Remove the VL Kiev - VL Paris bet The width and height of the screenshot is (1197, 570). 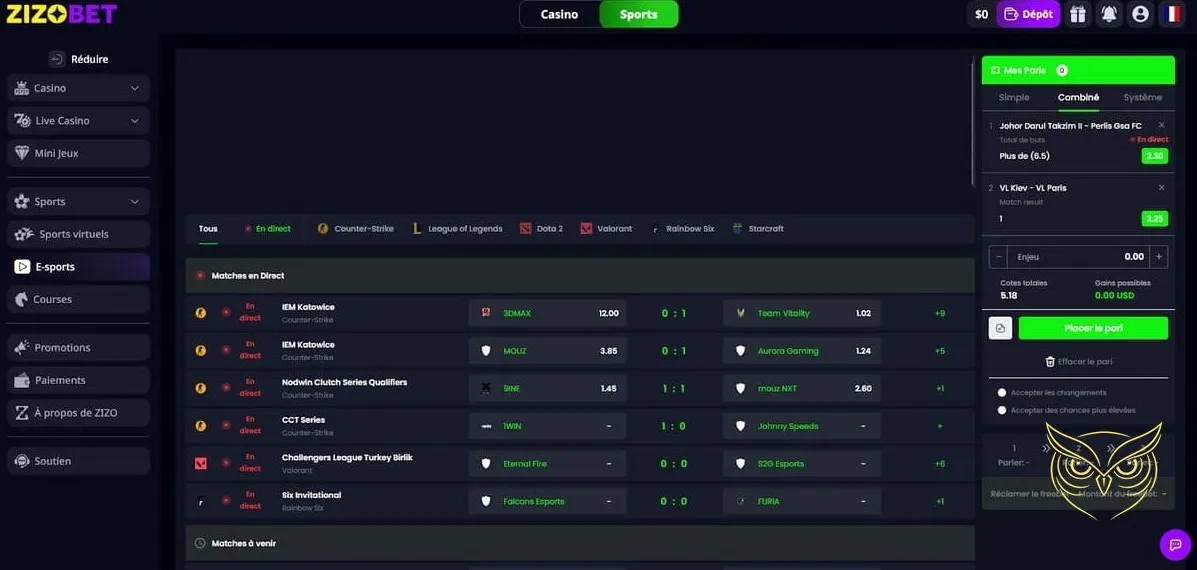[x=1161, y=188]
